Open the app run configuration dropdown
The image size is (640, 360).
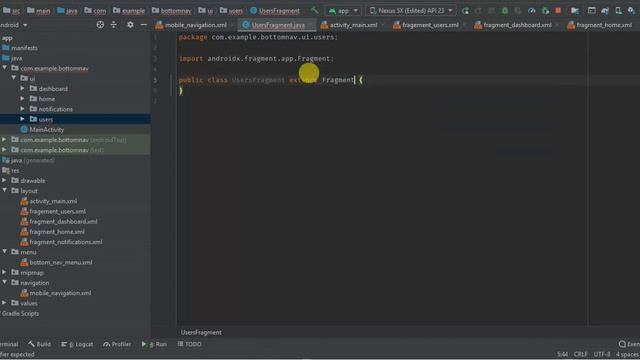tap(343, 11)
